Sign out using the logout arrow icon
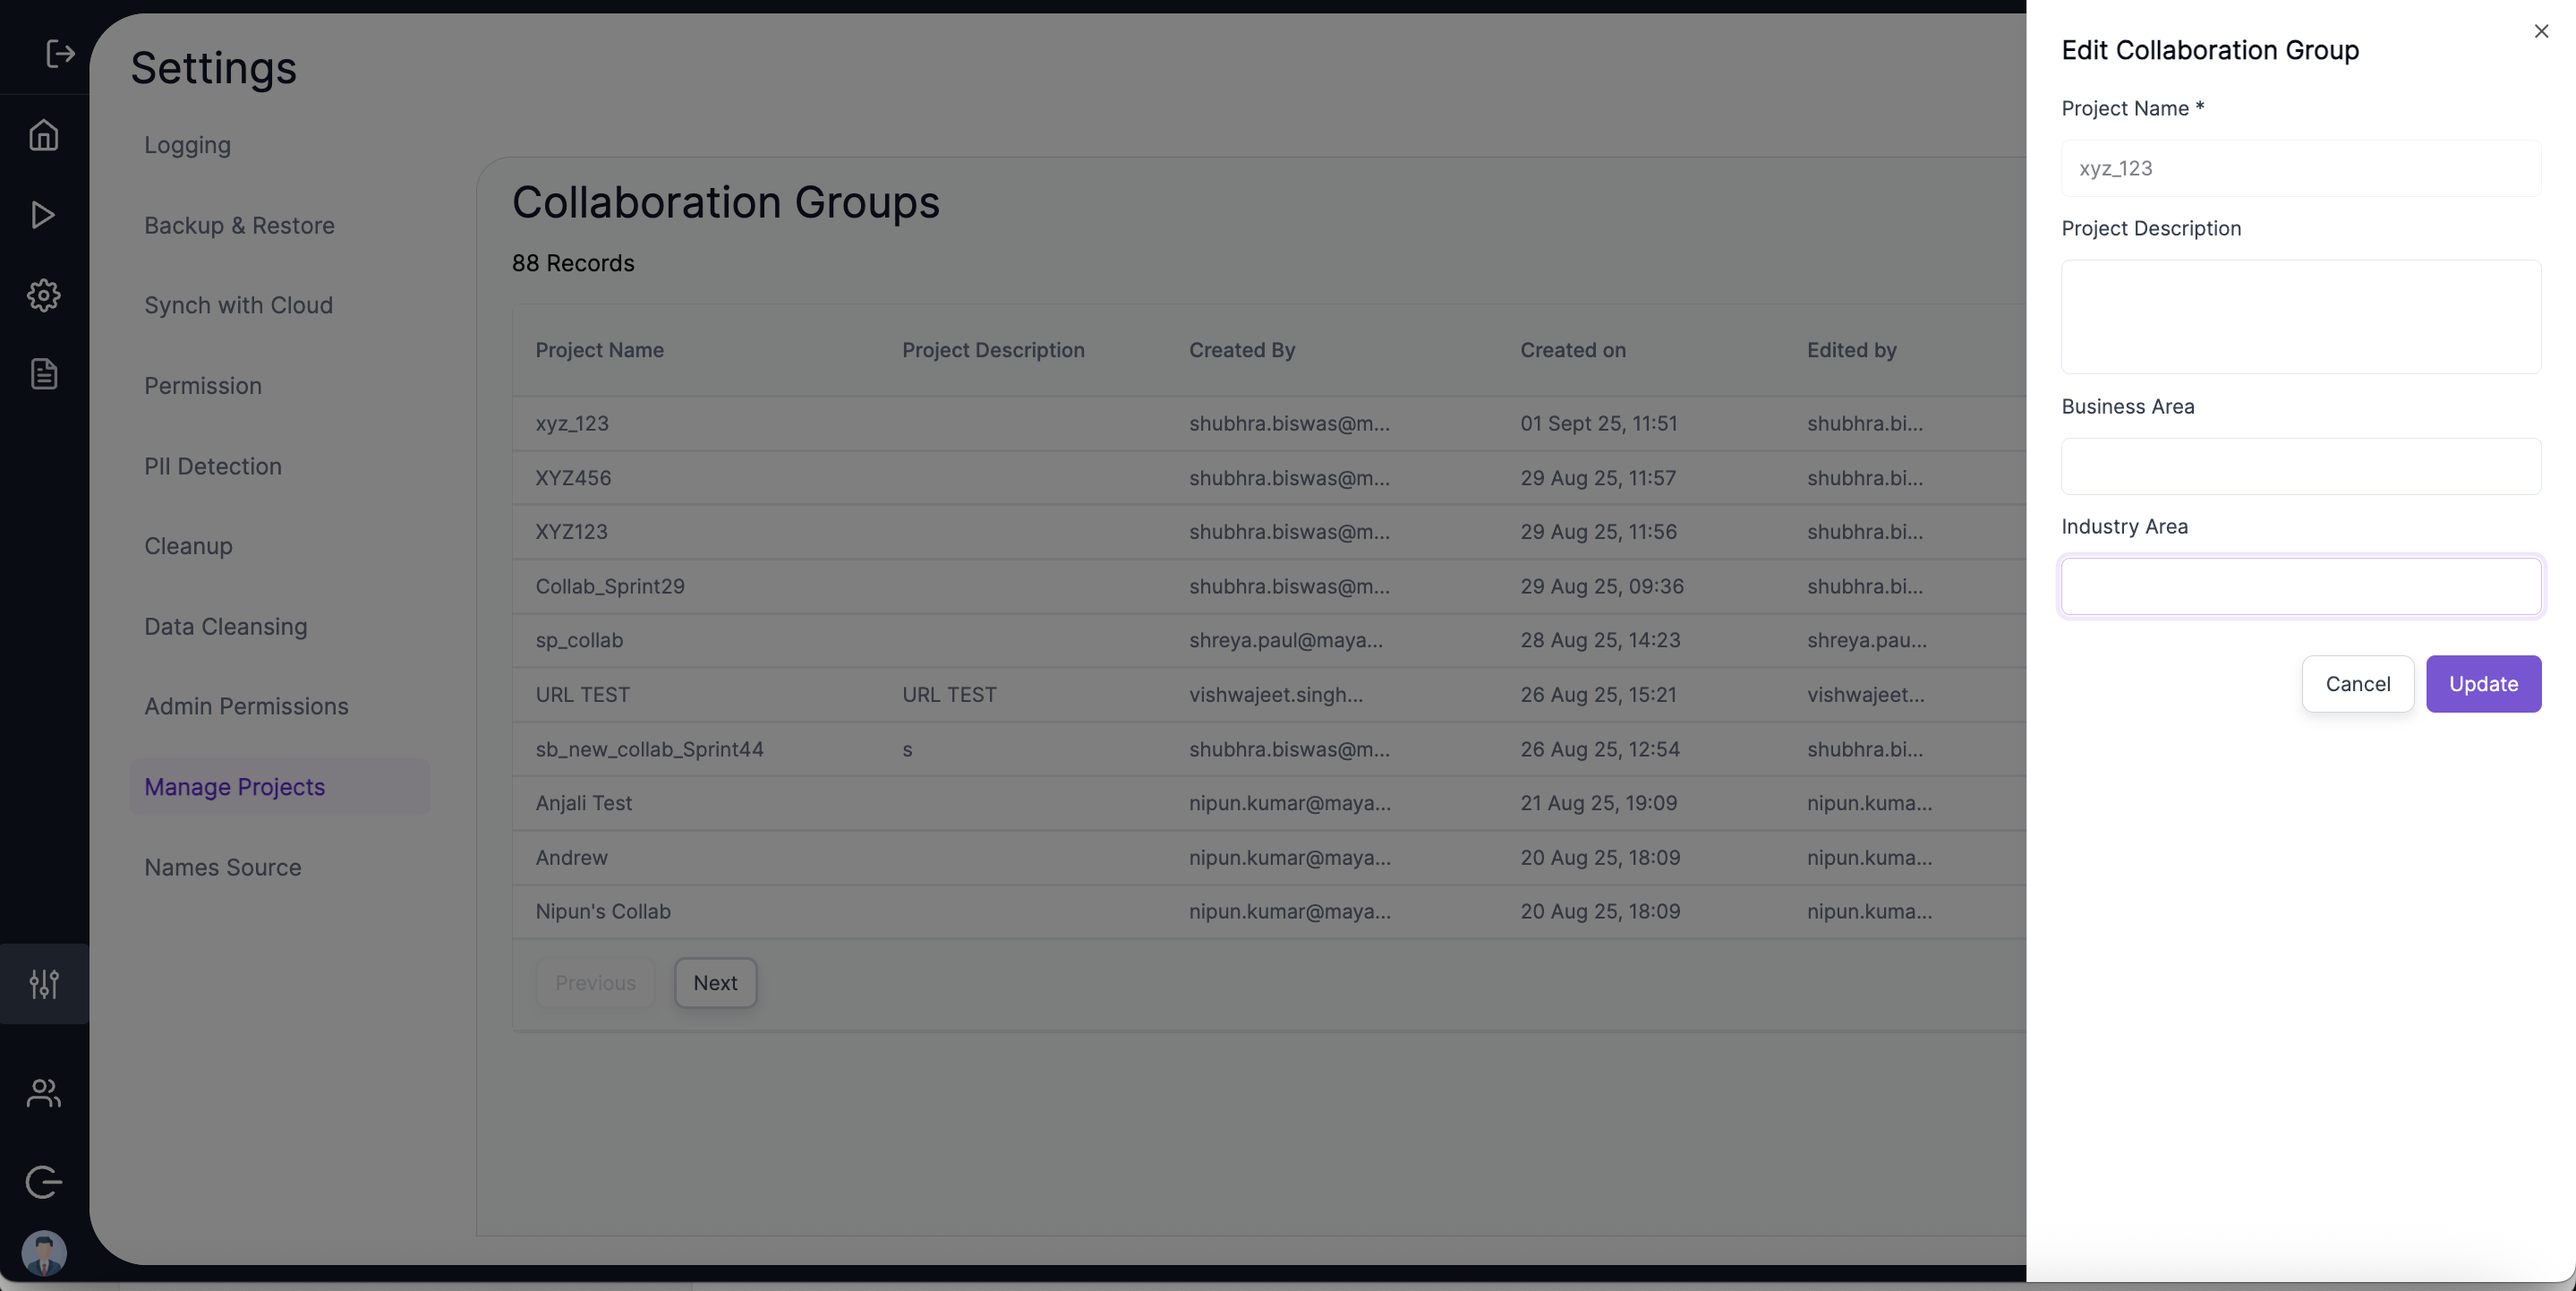Image resolution: width=2576 pixels, height=1291 pixels. pos(59,55)
